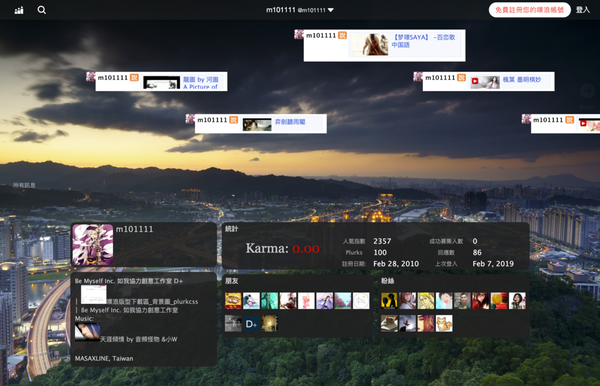Open friend avatar with cherry blossom road
600x386 pixels.
pyautogui.click(x=343, y=301)
